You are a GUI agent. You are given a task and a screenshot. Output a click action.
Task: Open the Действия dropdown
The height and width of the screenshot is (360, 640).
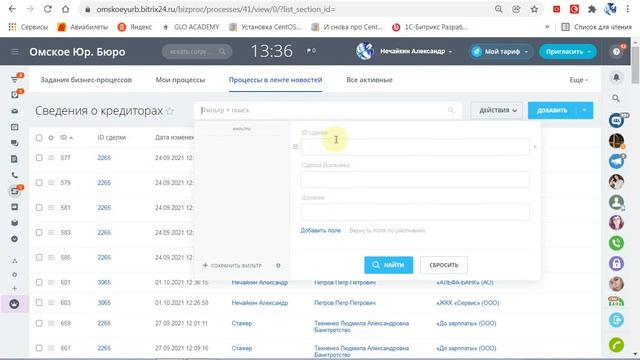pyautogui.click(x=496, y=110)
